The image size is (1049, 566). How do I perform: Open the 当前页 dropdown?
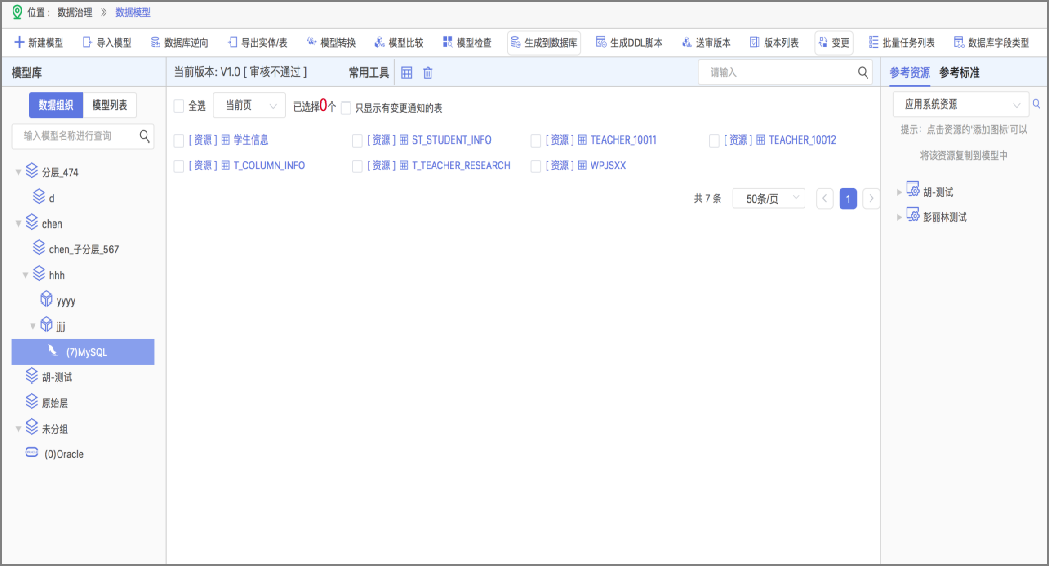249,106
